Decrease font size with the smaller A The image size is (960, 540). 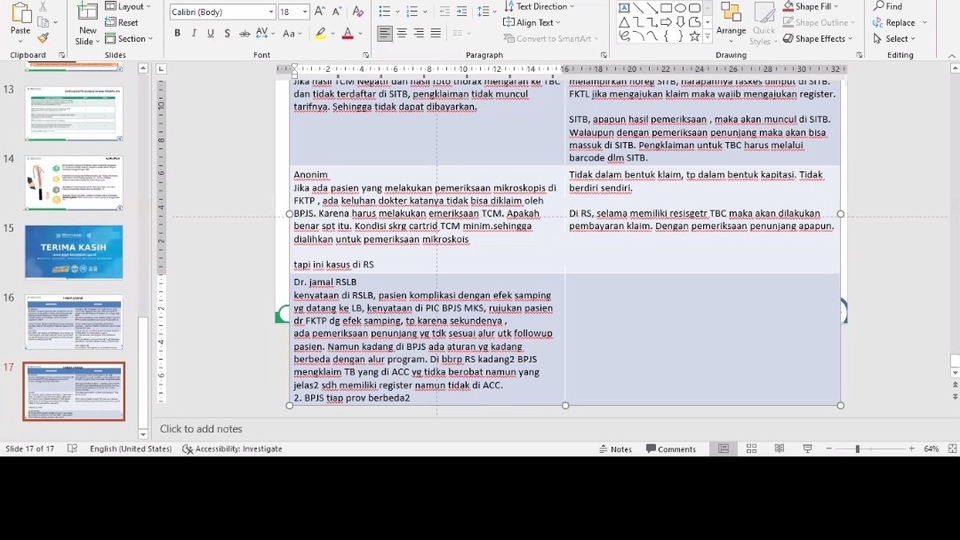click(337, 12)
